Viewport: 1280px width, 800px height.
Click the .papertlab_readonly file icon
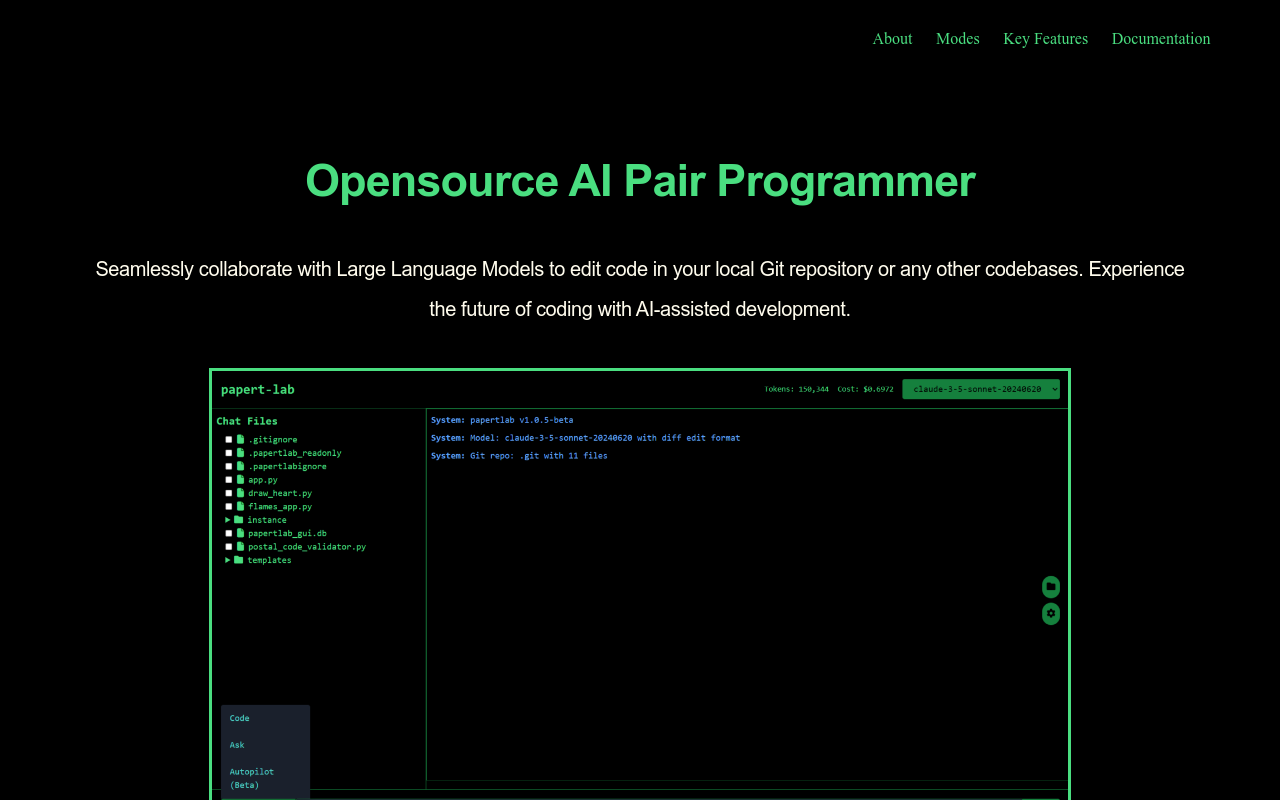pyautogui.click(x=241, y=453)
